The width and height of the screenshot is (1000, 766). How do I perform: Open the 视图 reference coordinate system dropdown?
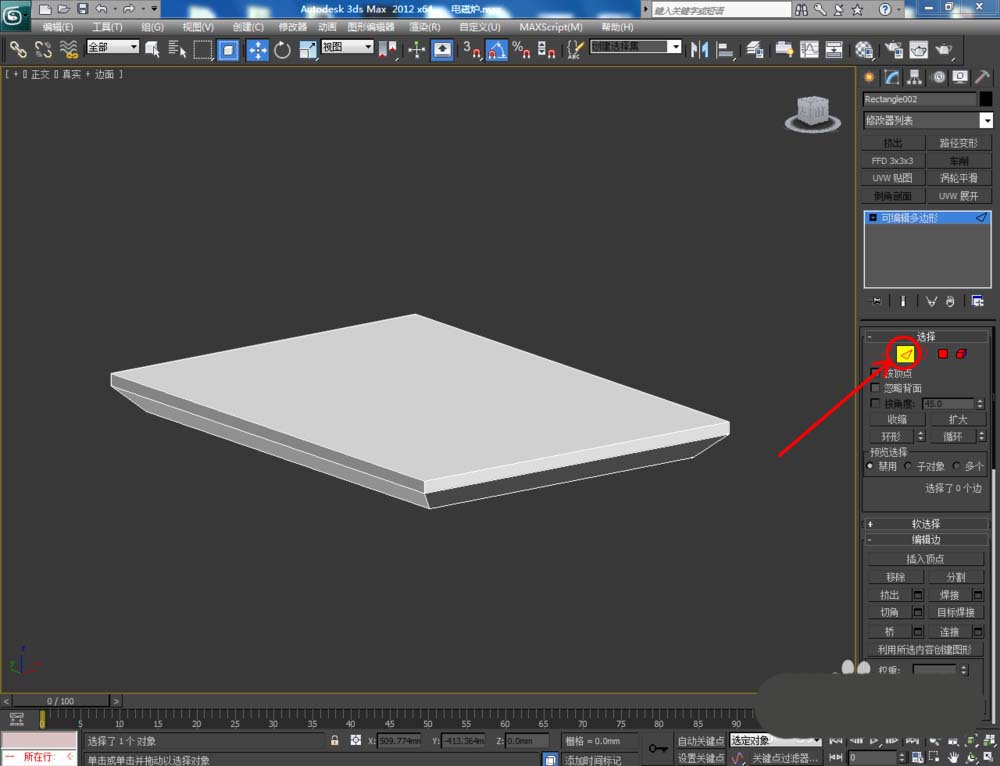[347, 47]
